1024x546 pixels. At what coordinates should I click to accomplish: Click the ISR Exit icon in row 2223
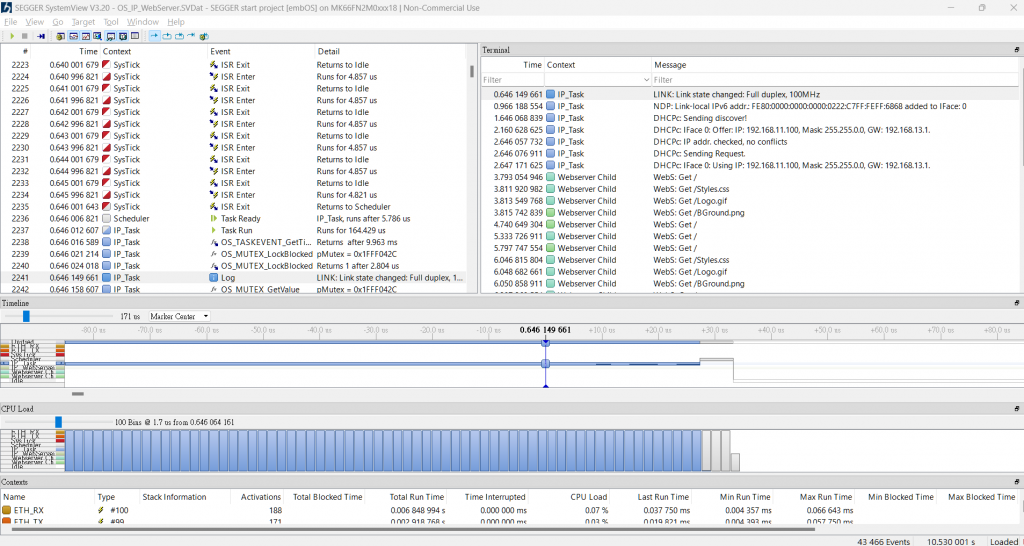pyautogui.click(x=213, y=65)
